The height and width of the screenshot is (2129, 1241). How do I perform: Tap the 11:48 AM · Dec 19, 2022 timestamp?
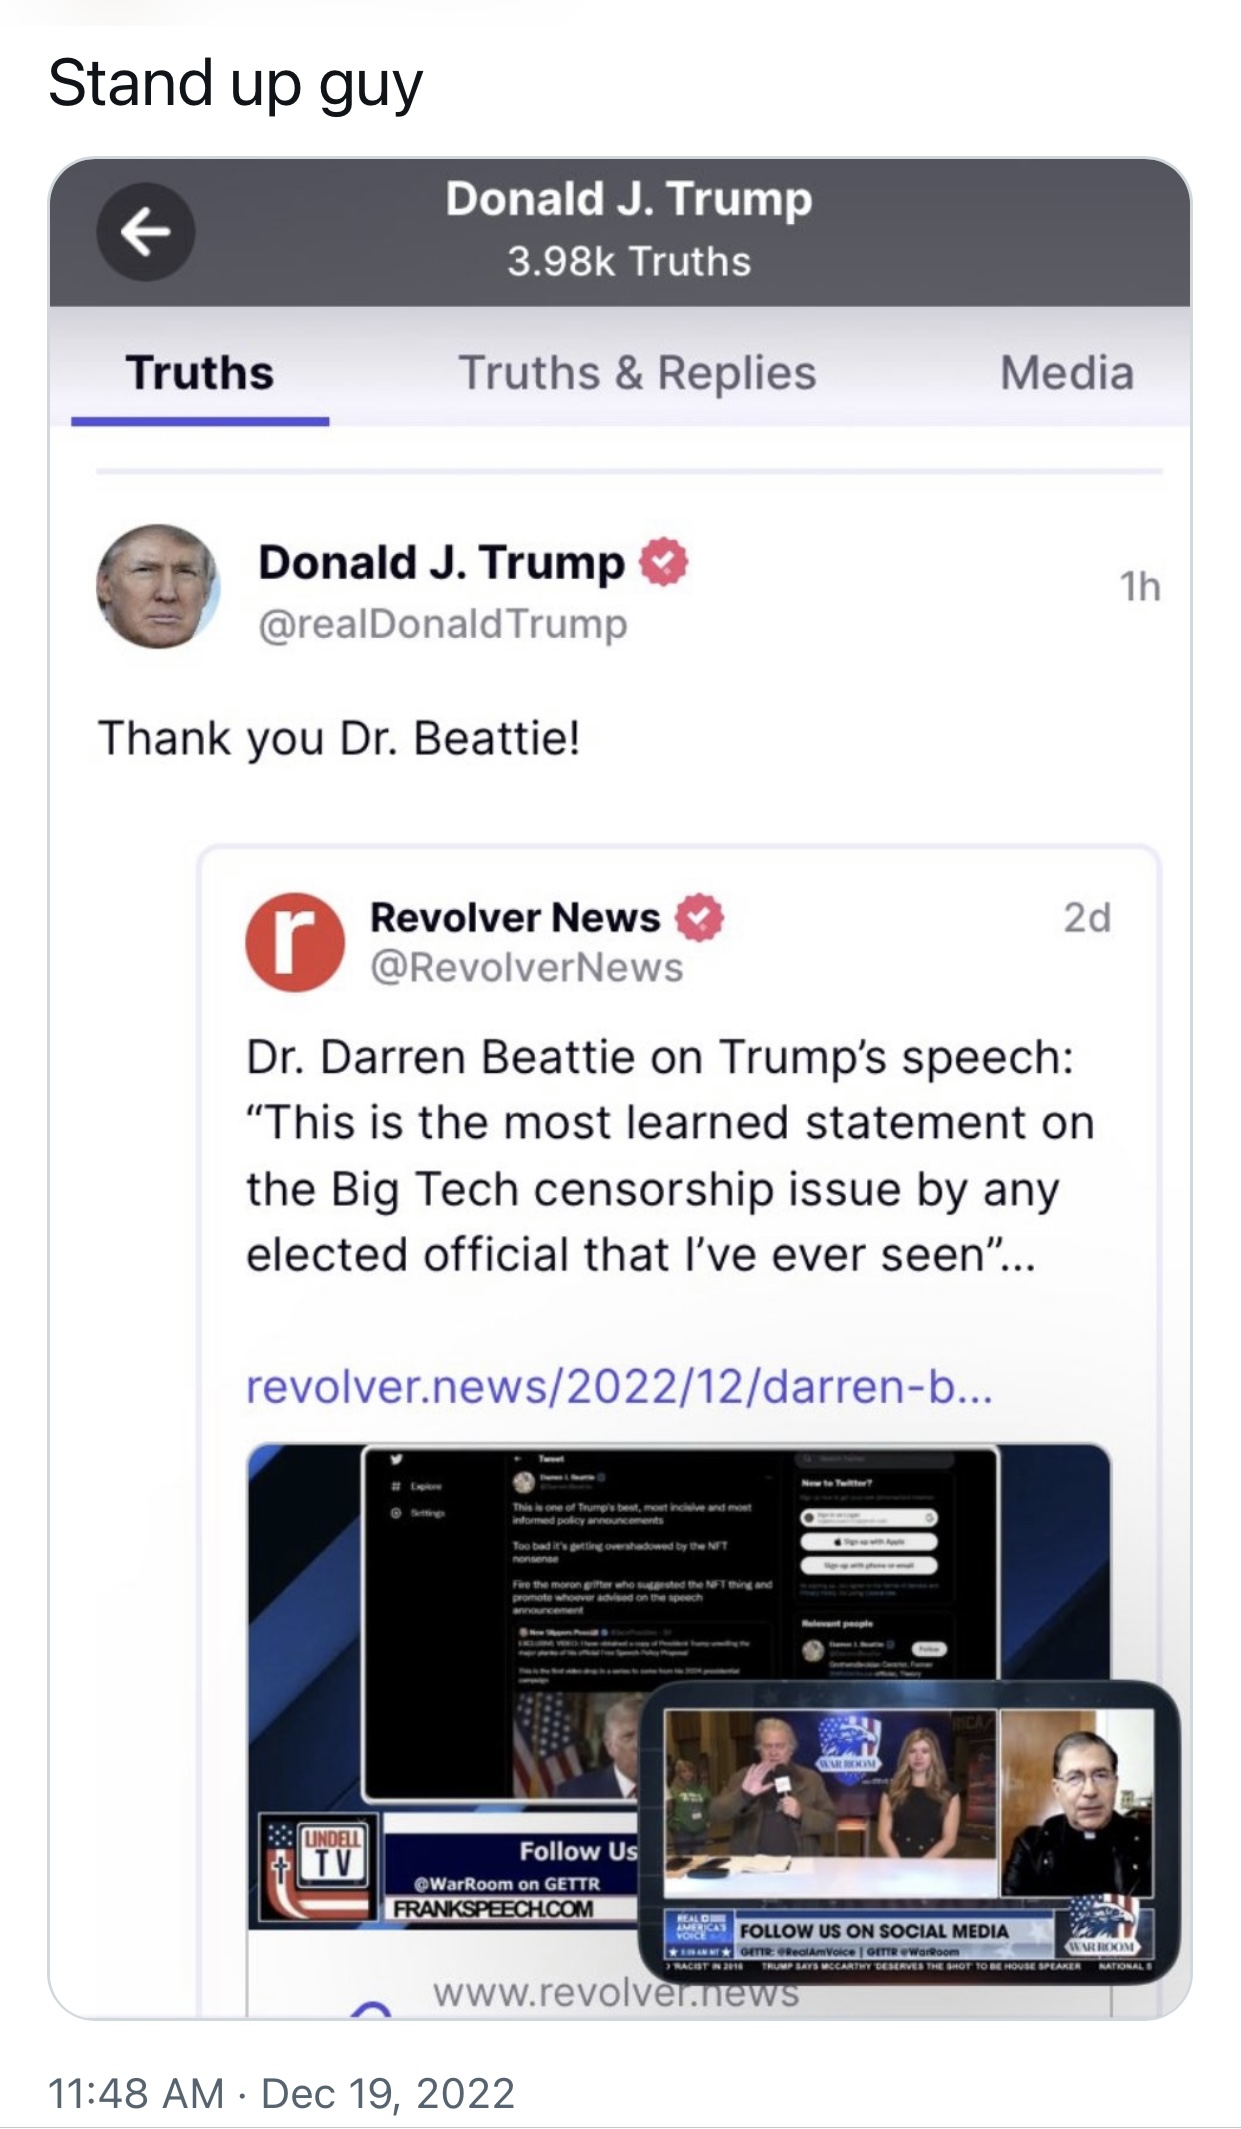[x=281, y=2093]
